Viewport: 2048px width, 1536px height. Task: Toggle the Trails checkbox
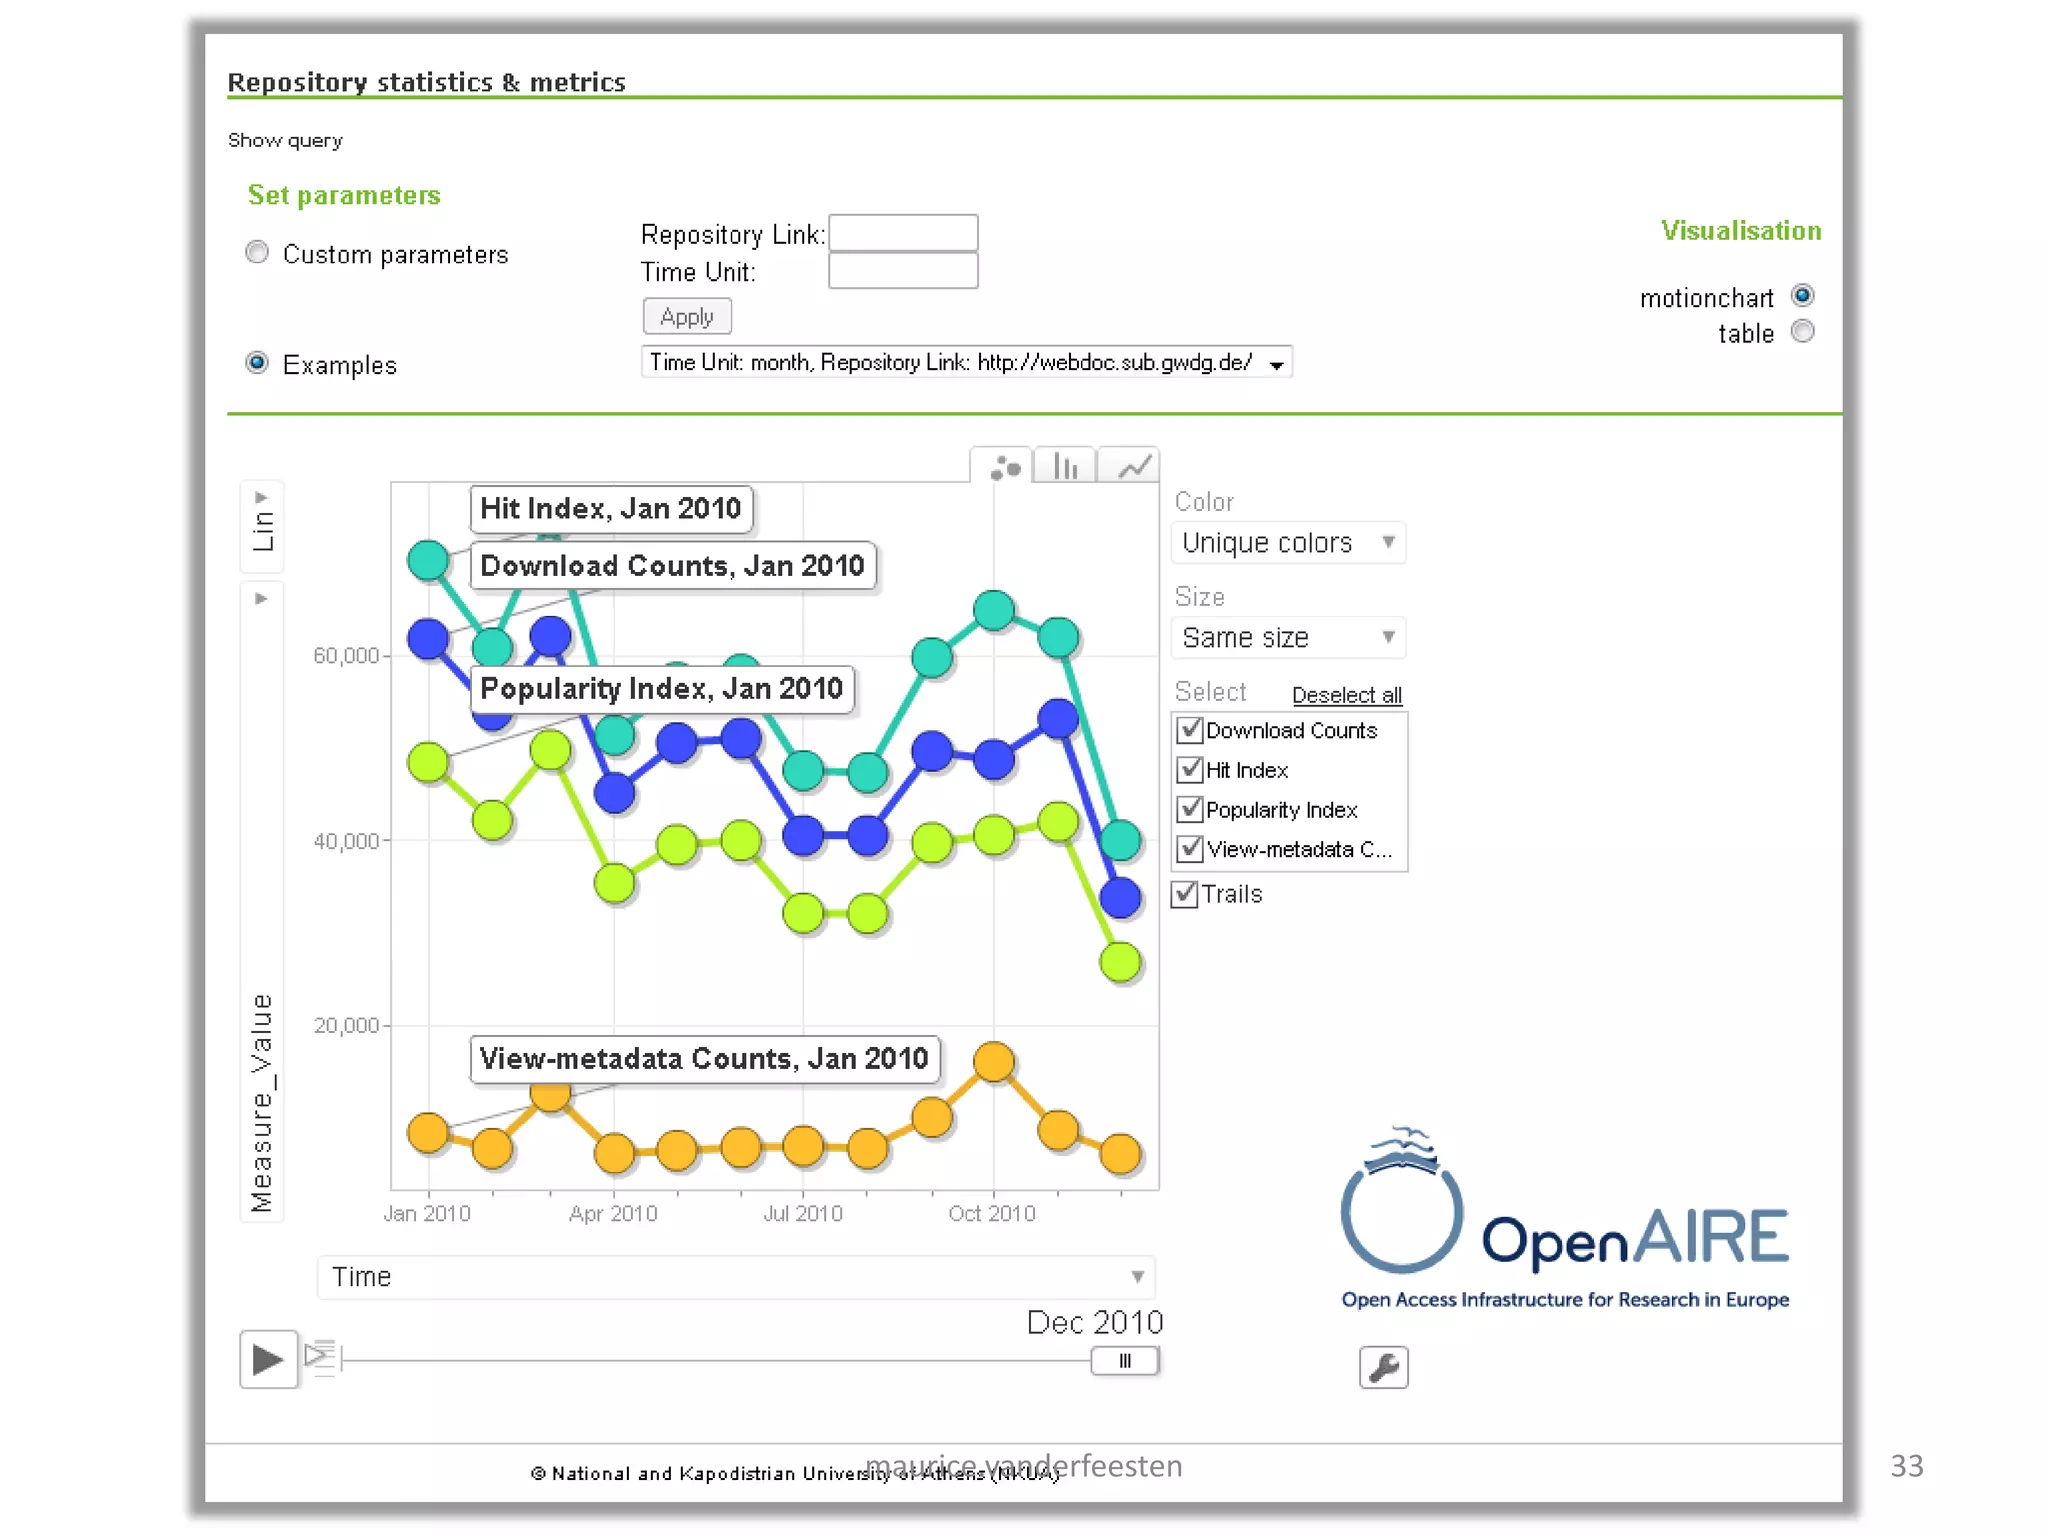click(1185, 894)
